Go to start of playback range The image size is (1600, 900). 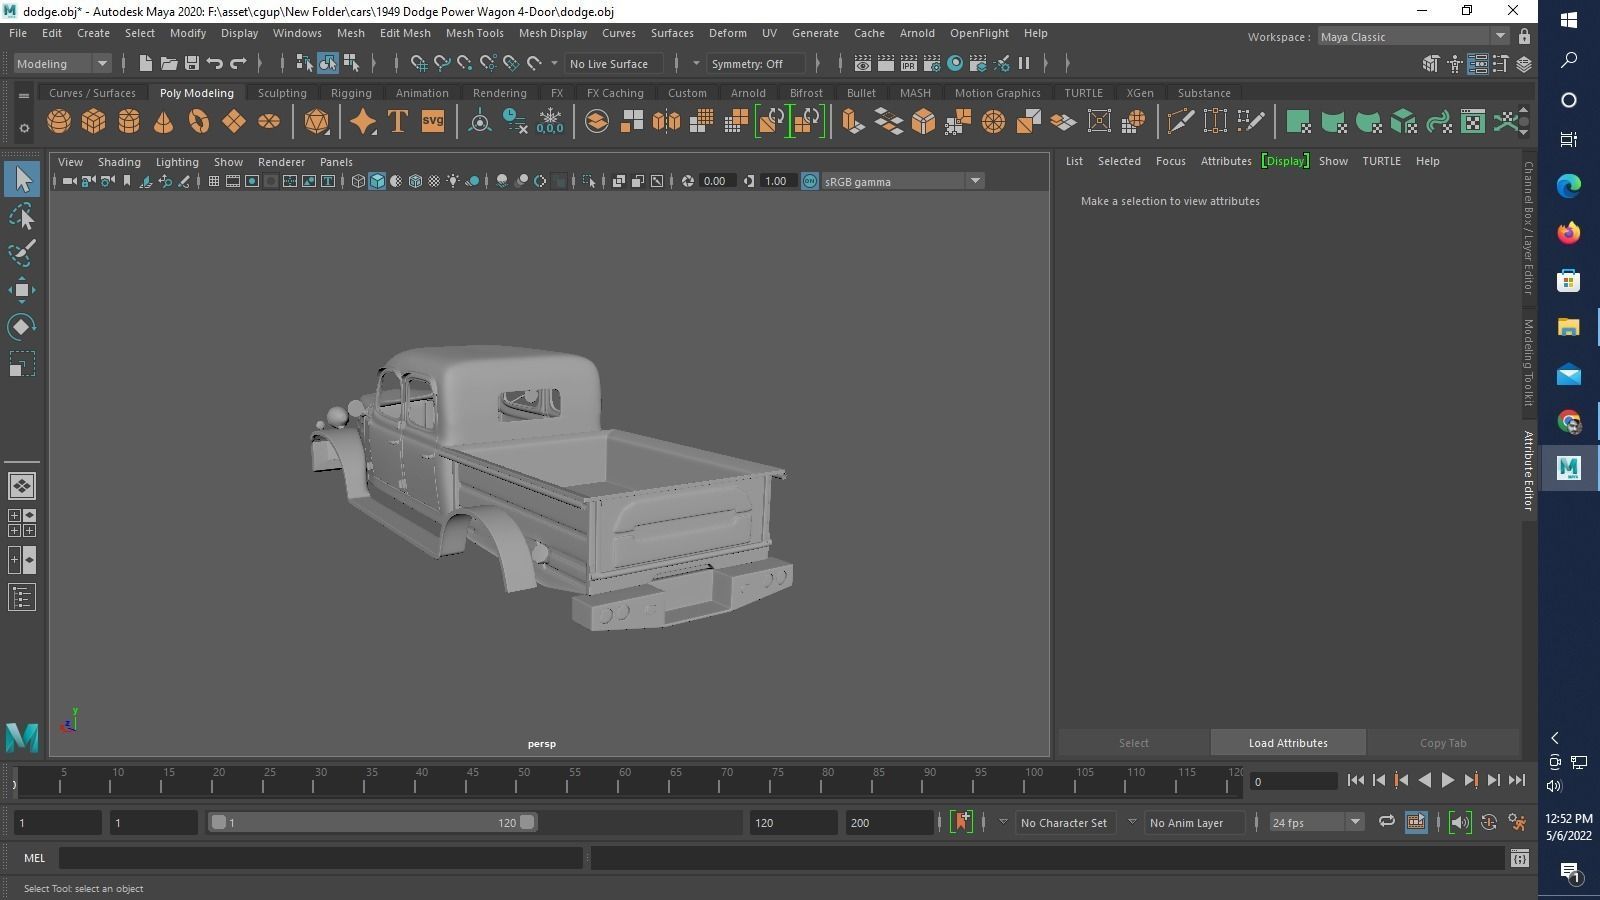1356,781
